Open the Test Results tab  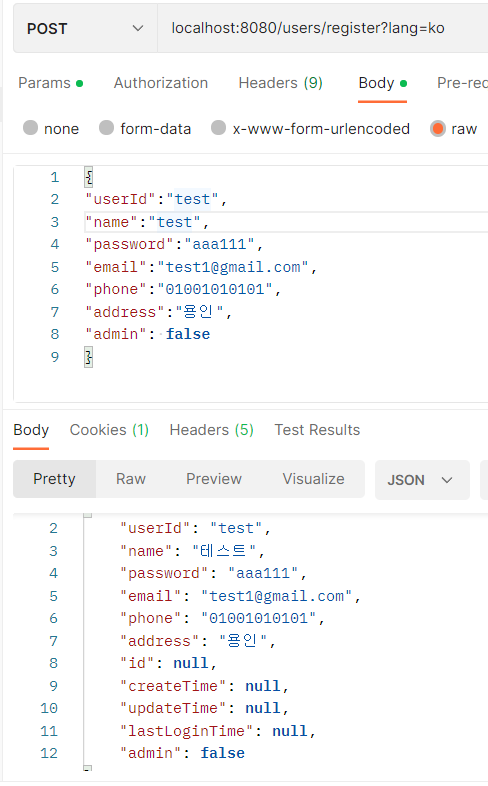click(x=317, y=430)
